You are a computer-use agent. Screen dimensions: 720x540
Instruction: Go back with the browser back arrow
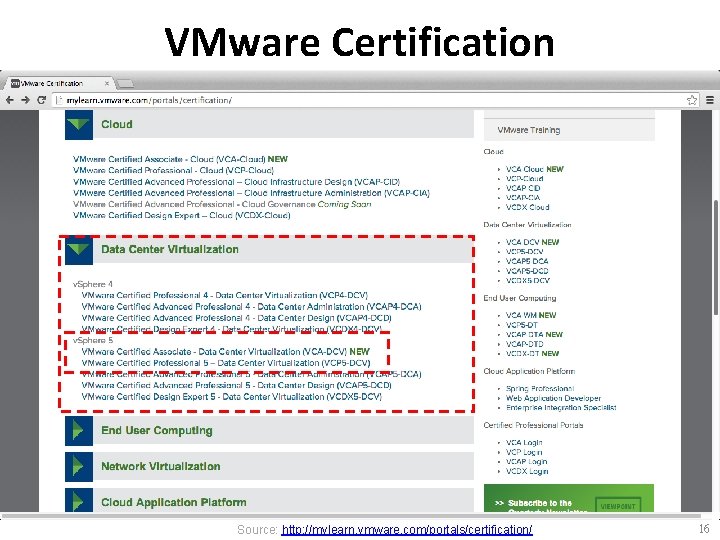[9, 100]
